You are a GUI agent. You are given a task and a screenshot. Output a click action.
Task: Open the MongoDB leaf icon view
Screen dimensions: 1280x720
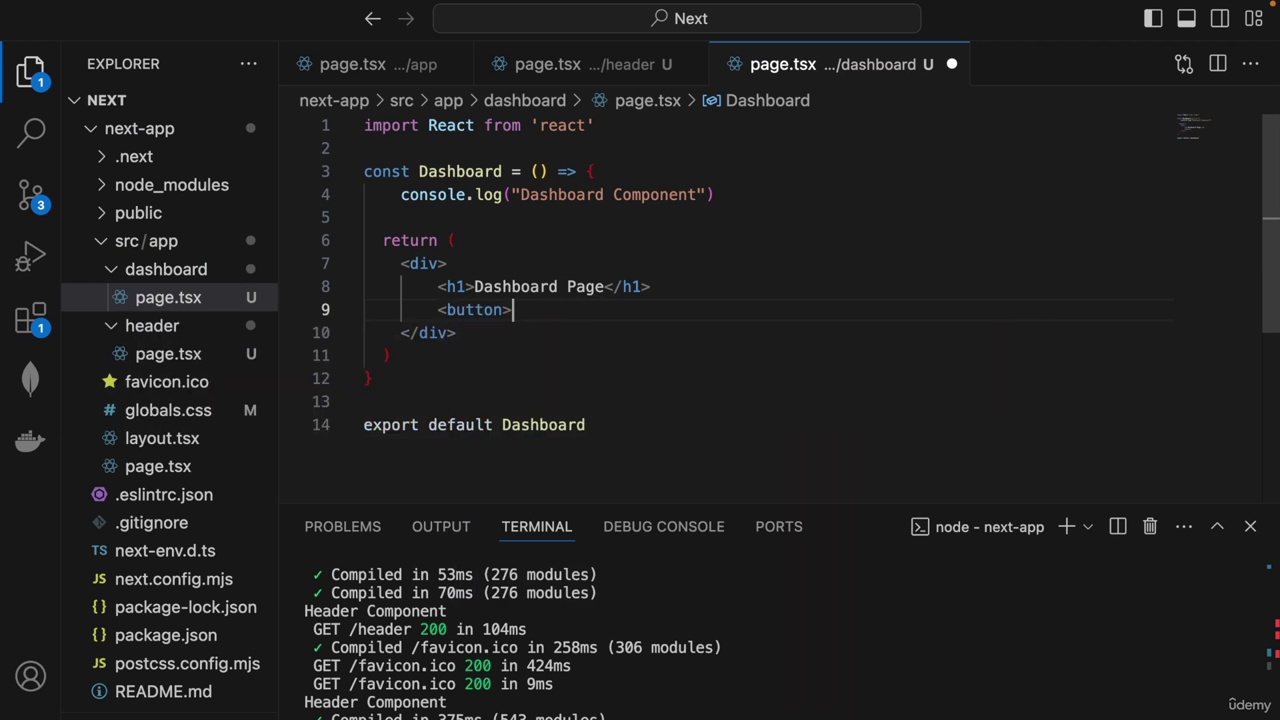[31, 379]
